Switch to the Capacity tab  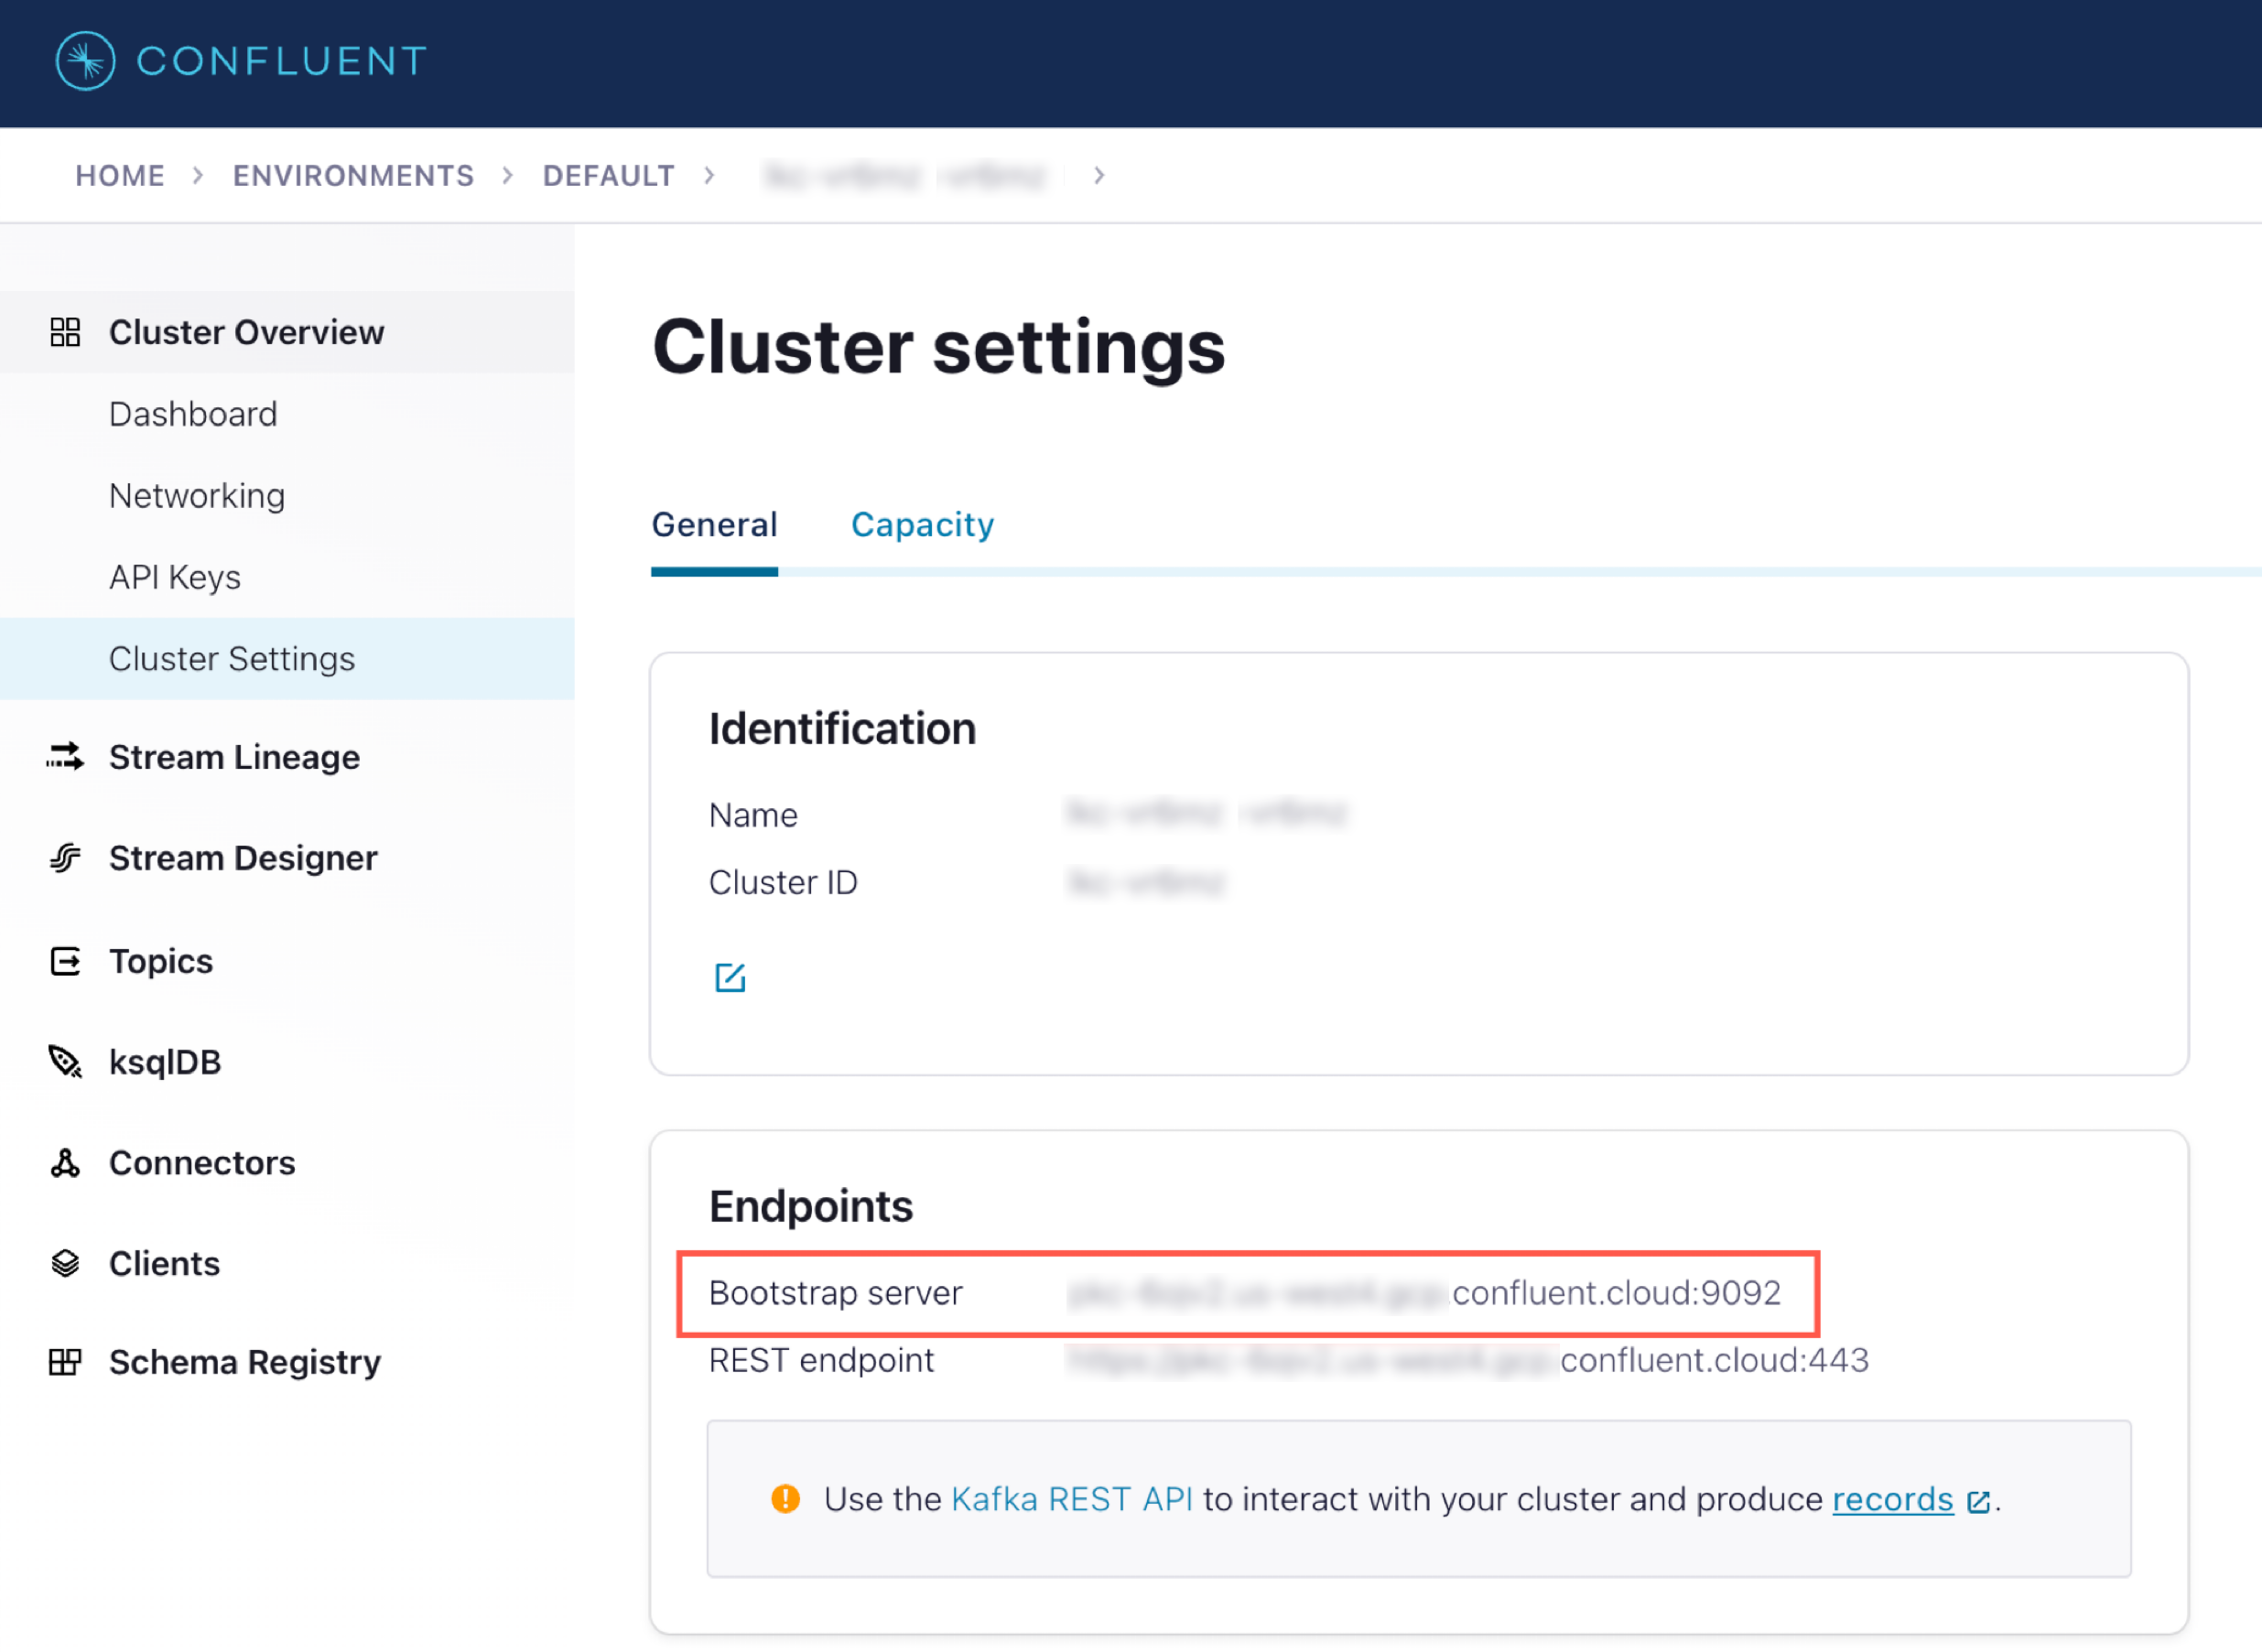click(922, 525)
